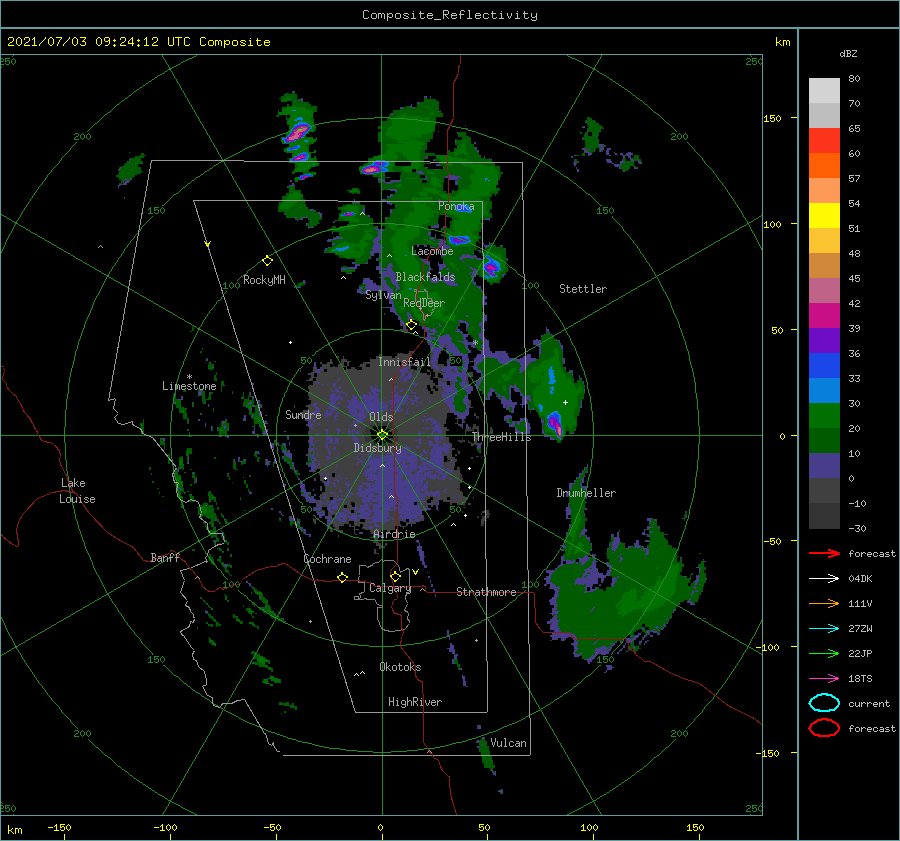
Task: Choose the magenta 18TS arrow in legend
Action: pos(824,679)
